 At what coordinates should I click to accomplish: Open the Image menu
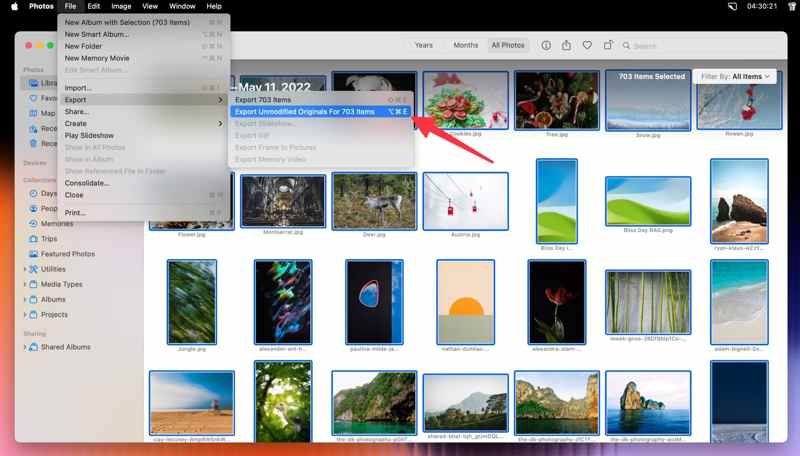point(121,6)
